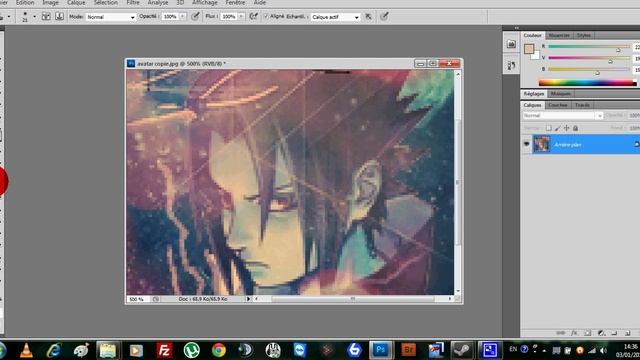Click the 500 % zoom field in document status bar
Image resolution: width=640 pixels, height=360 pixels.
click(x=138, y=299)
